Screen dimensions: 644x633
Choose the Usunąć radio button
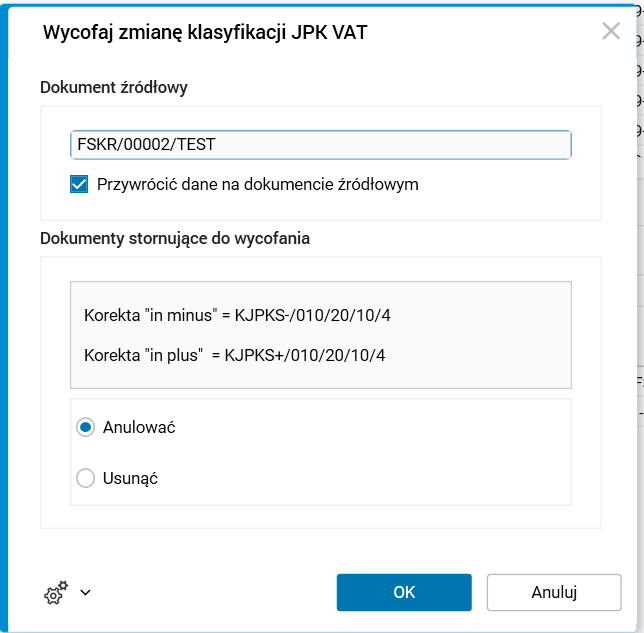coord(86,478)
